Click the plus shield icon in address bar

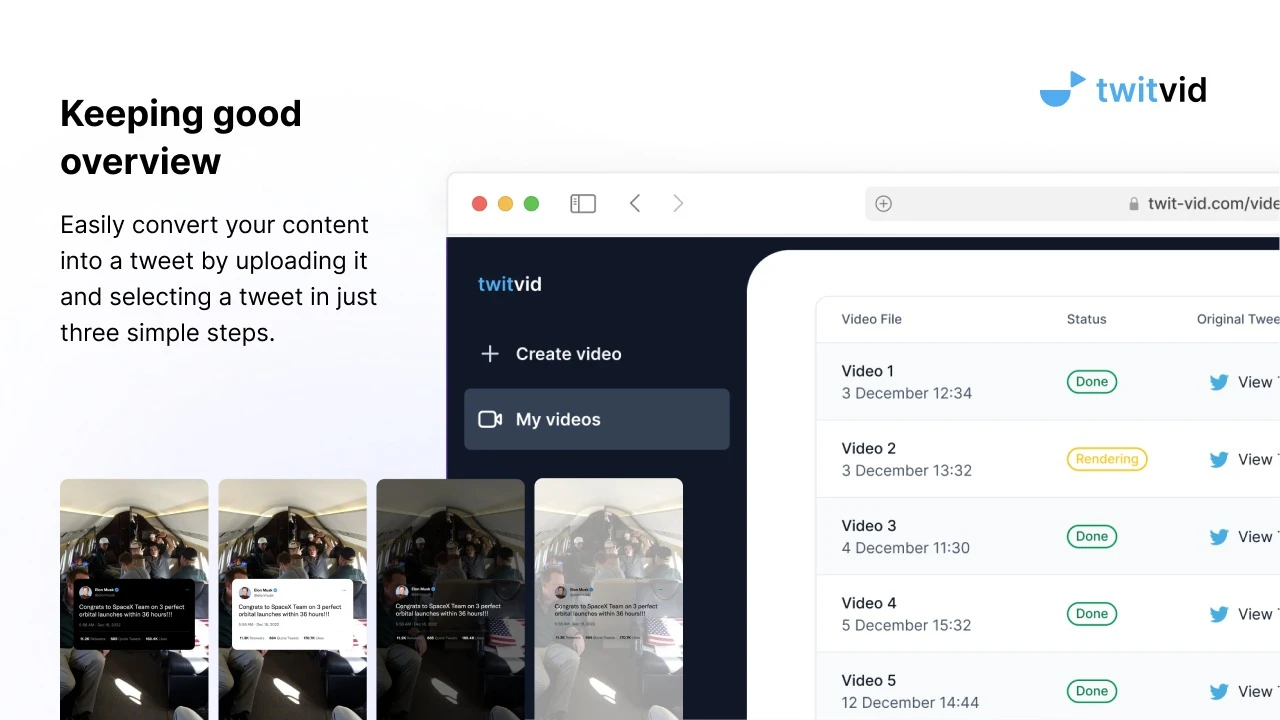coord(883,204)
